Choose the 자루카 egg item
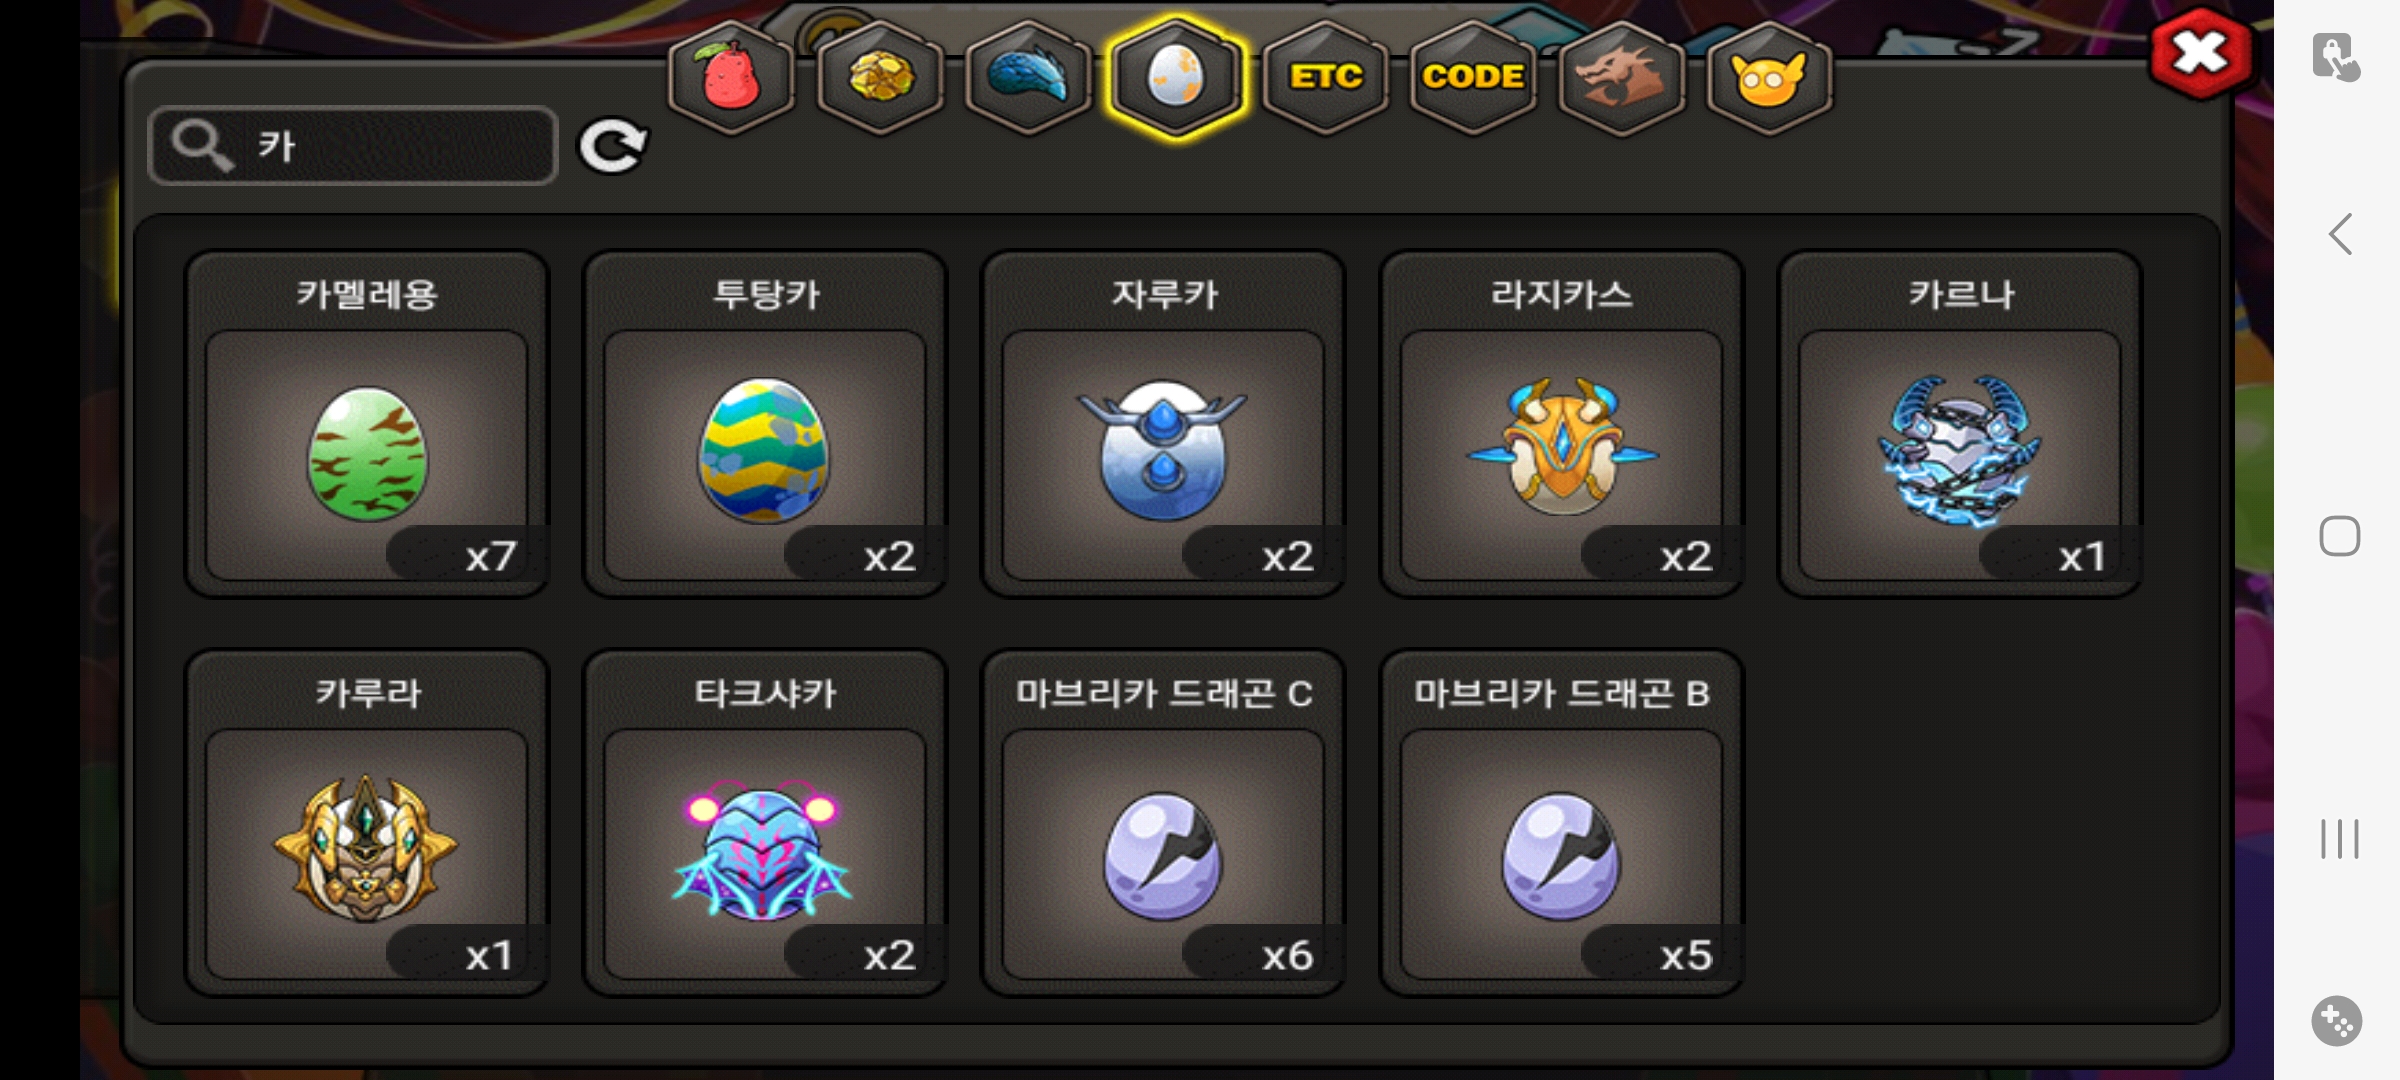The image size is (2400, 1080). 1163,424
